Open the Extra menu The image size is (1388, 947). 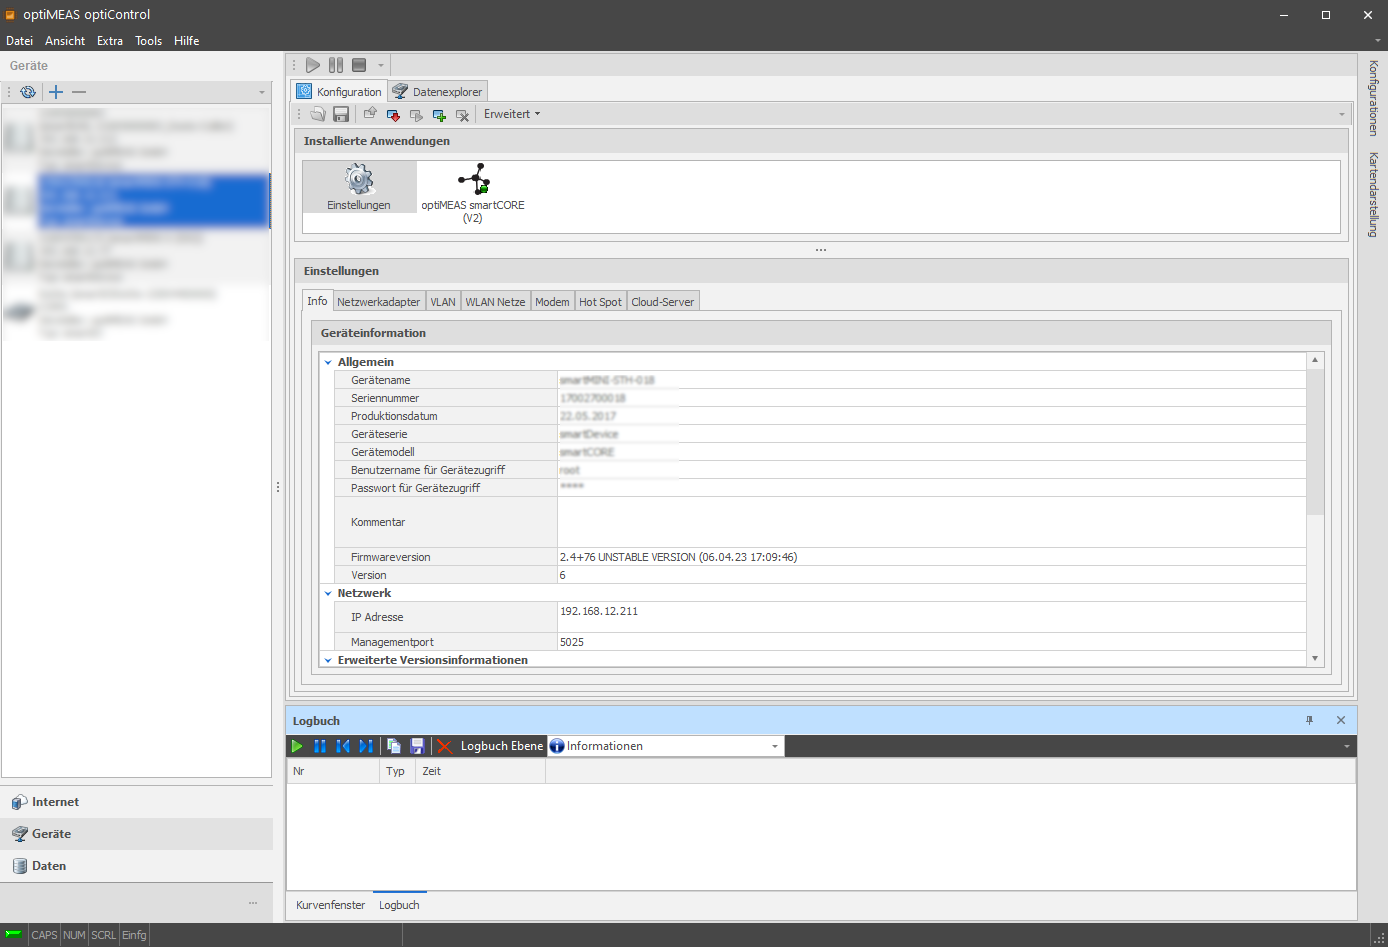tap(110, 41)
